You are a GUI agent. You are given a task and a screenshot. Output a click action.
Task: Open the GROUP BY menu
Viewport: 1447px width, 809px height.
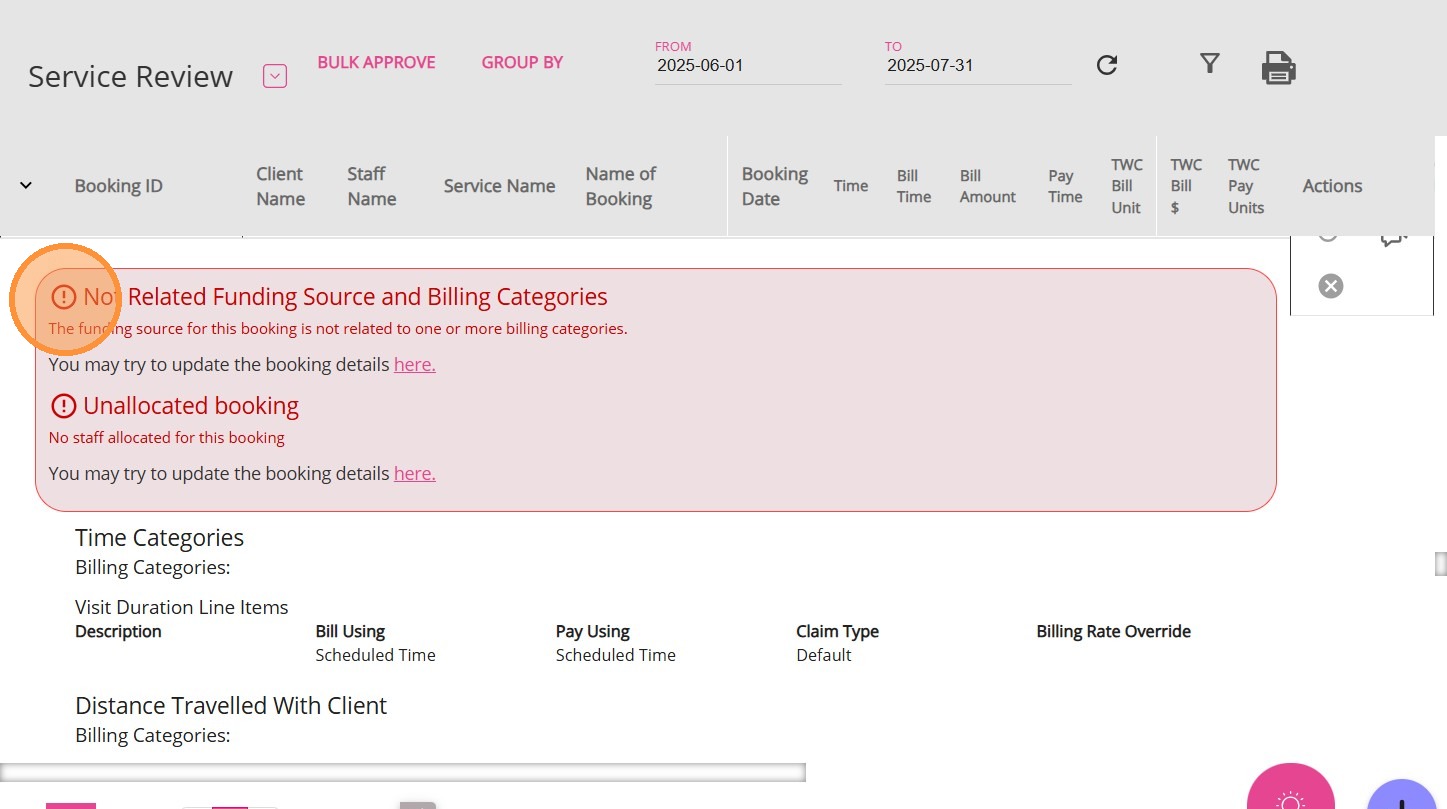click(x=522, y=62)
